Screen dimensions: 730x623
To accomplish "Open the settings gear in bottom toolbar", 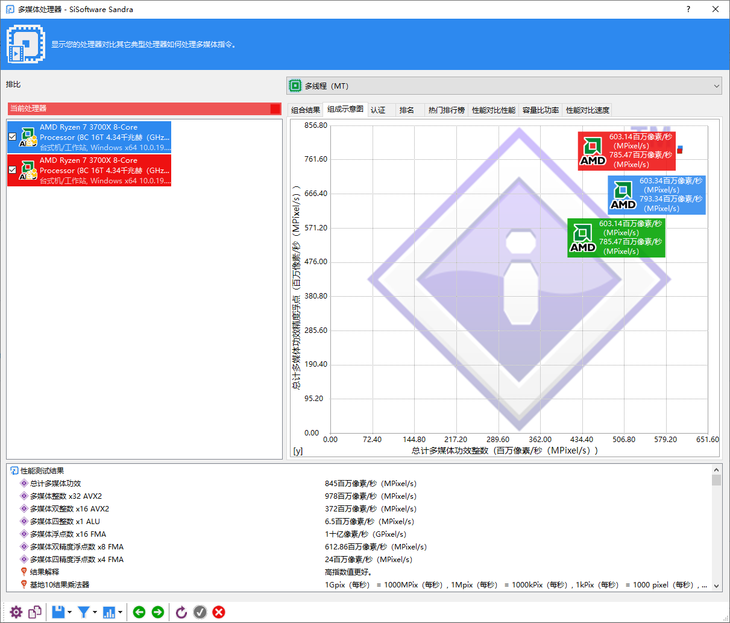I will tap(16, 612).
